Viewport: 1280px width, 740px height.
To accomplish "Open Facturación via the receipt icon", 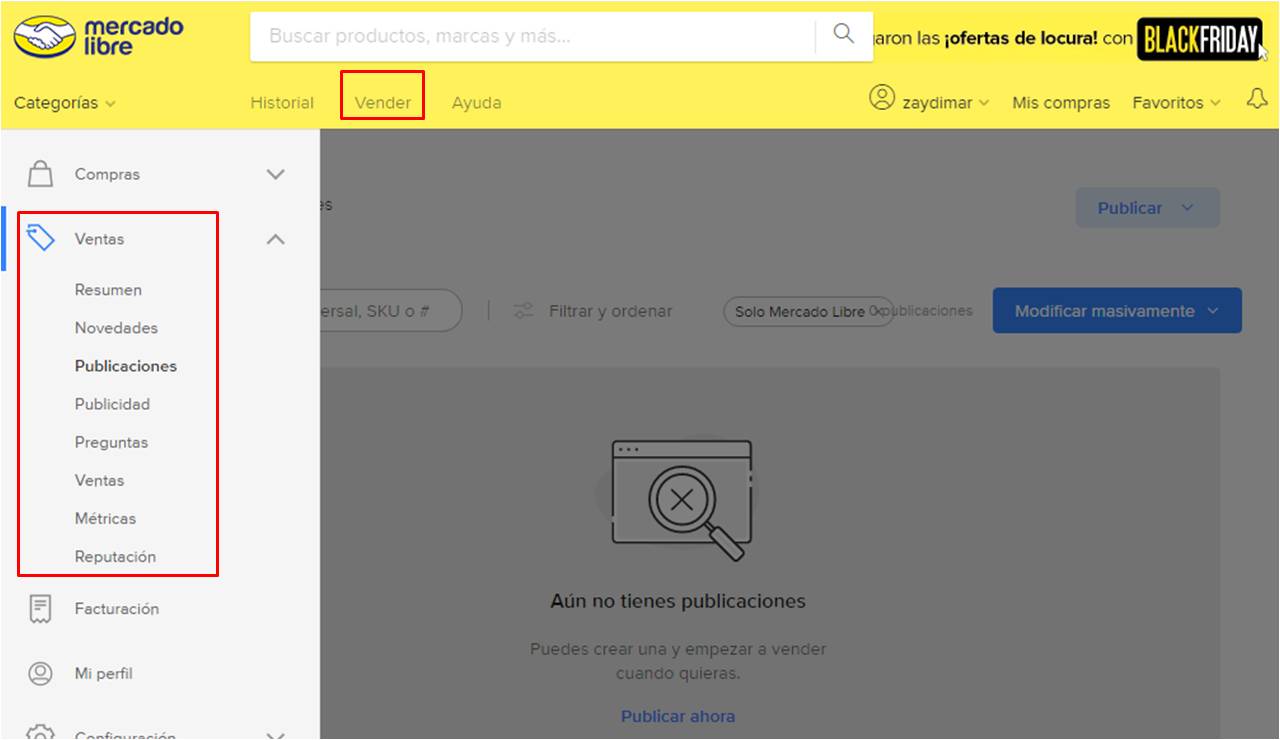I will click(40, 608).
